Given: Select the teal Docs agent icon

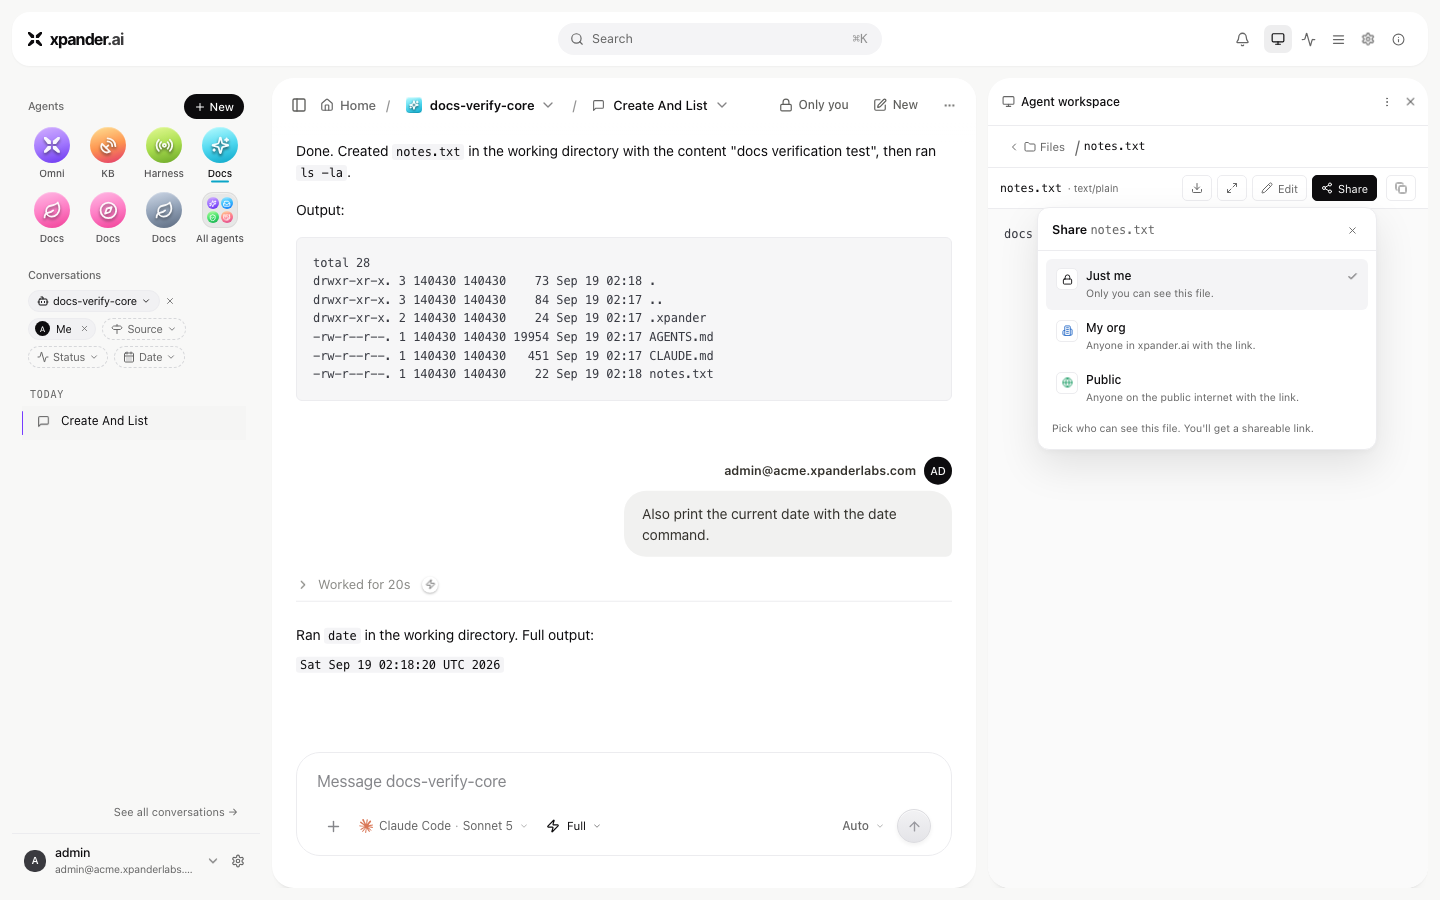Looking at the screenshot, I should [x=220, y=146].
